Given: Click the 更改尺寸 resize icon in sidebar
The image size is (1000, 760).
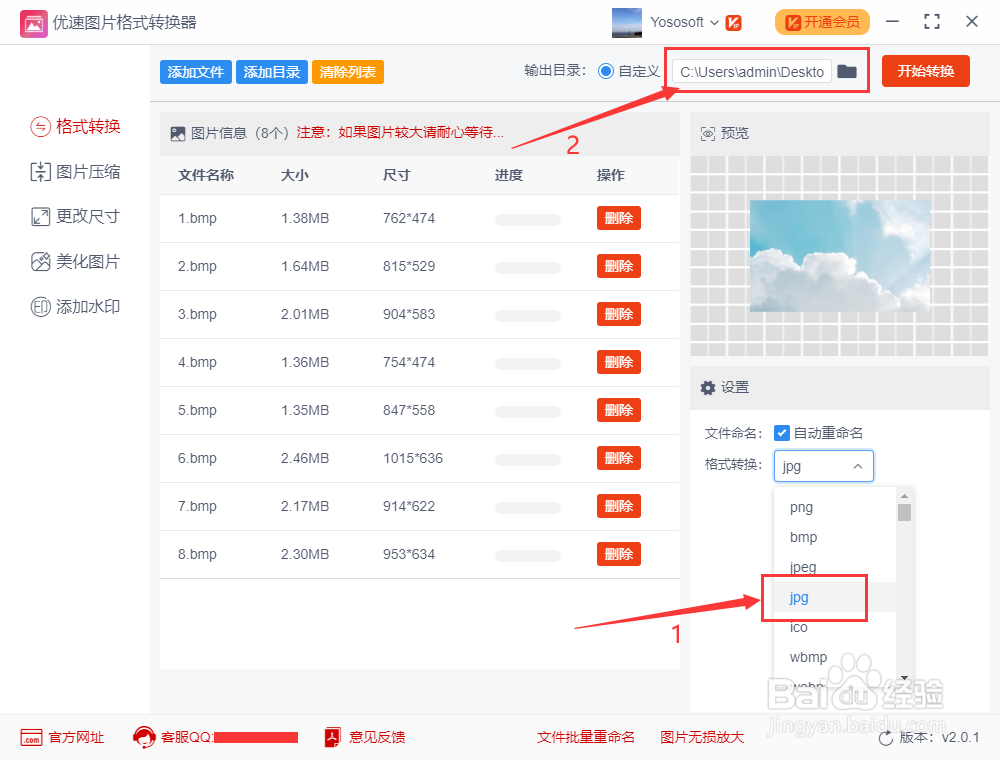Looking at the screenshot, I should [40, 217].
